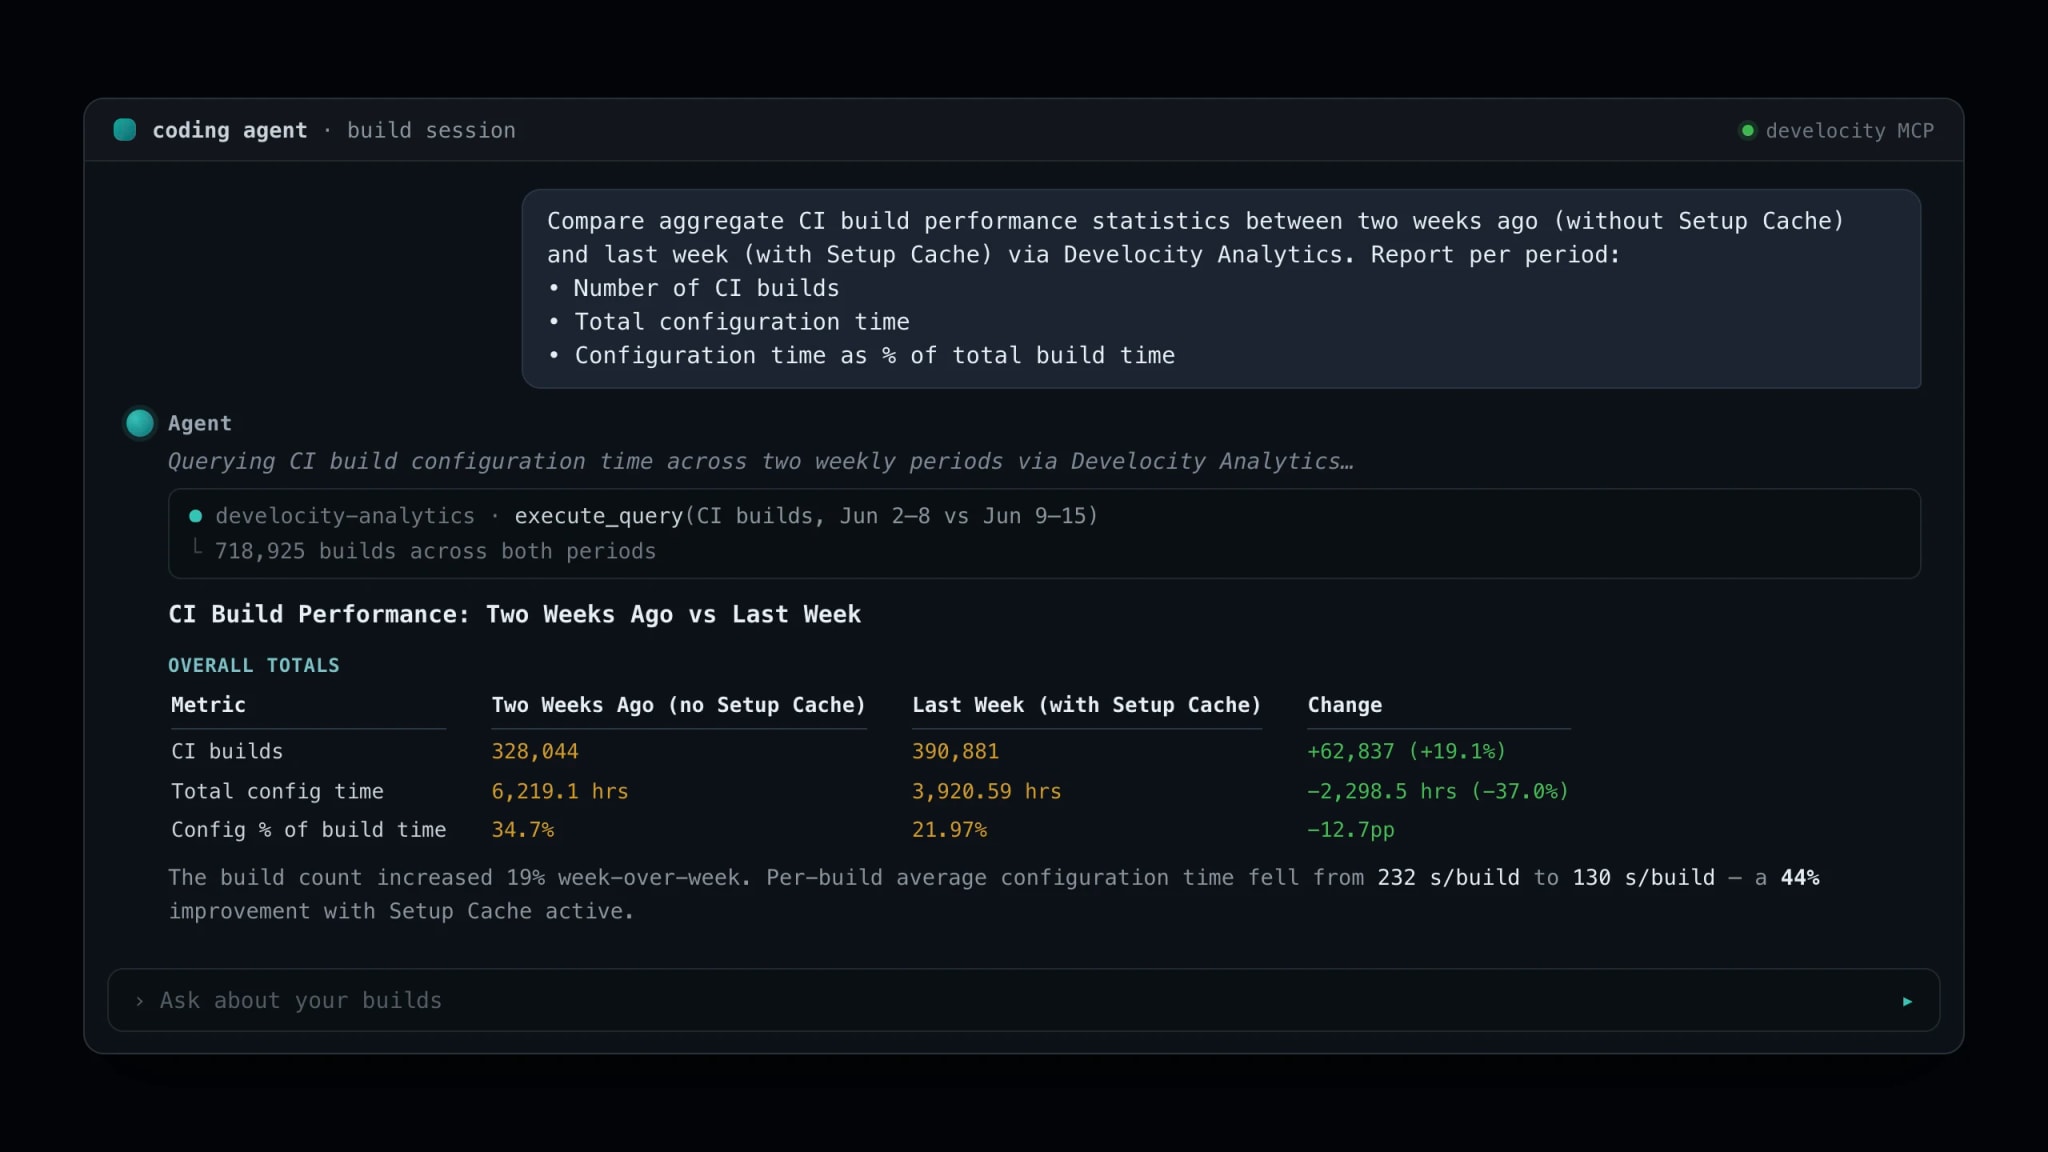Expand the develocity-analytics tool call block
The image size is (2048, 1152).
point(1044,533)
